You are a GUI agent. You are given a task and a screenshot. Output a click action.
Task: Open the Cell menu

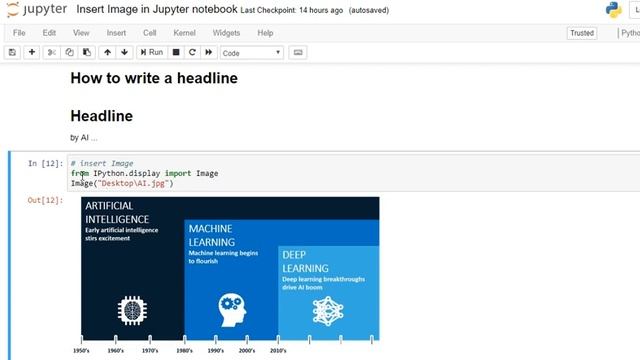[x=149, y=33]
